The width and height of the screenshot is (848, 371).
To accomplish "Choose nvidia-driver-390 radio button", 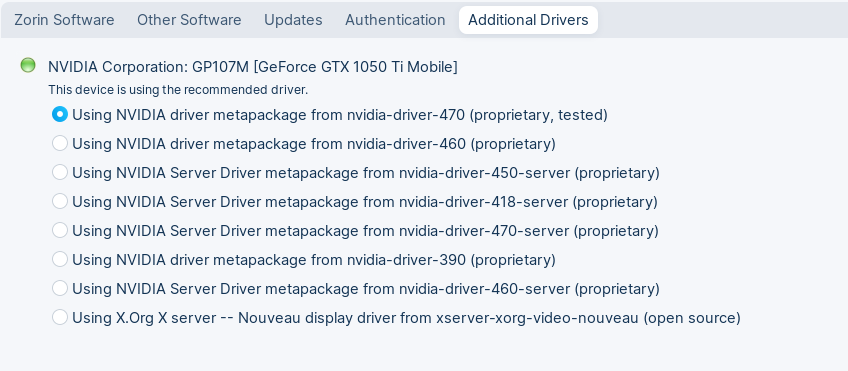I will tap(59, 260).
